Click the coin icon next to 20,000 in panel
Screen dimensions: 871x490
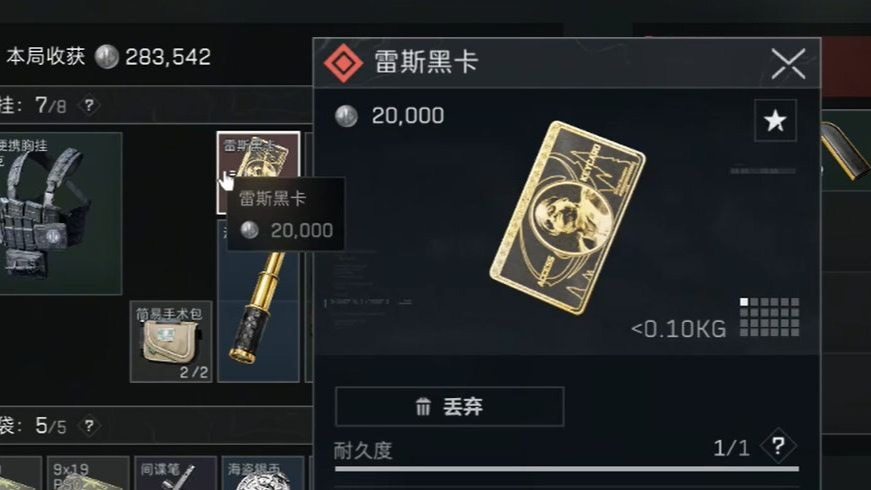click(346, 116)
